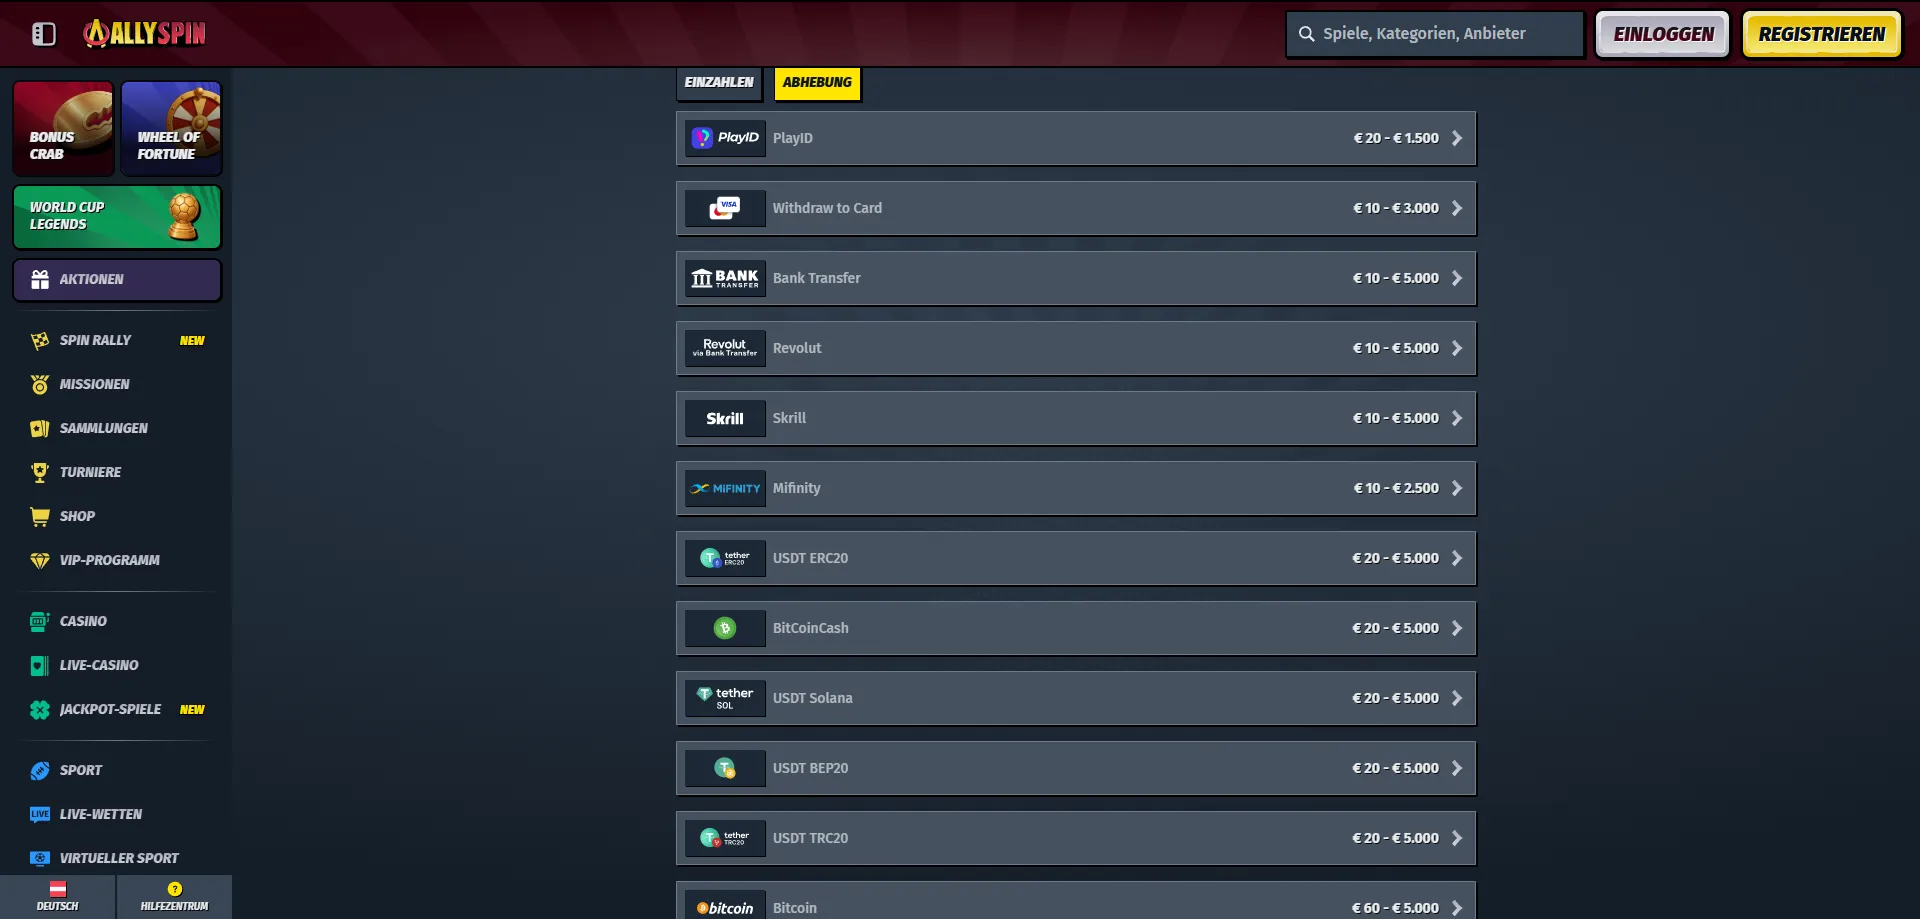Click the Sport ball icon
Viewport: 1920px width, 919px height.
pyautogui.click(x=40, y=771)
